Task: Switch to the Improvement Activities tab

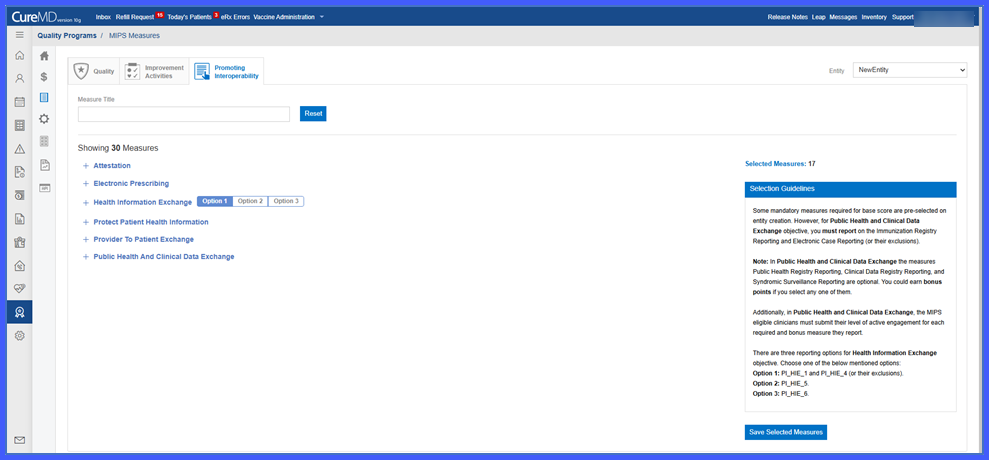Action: click(154, 71)
